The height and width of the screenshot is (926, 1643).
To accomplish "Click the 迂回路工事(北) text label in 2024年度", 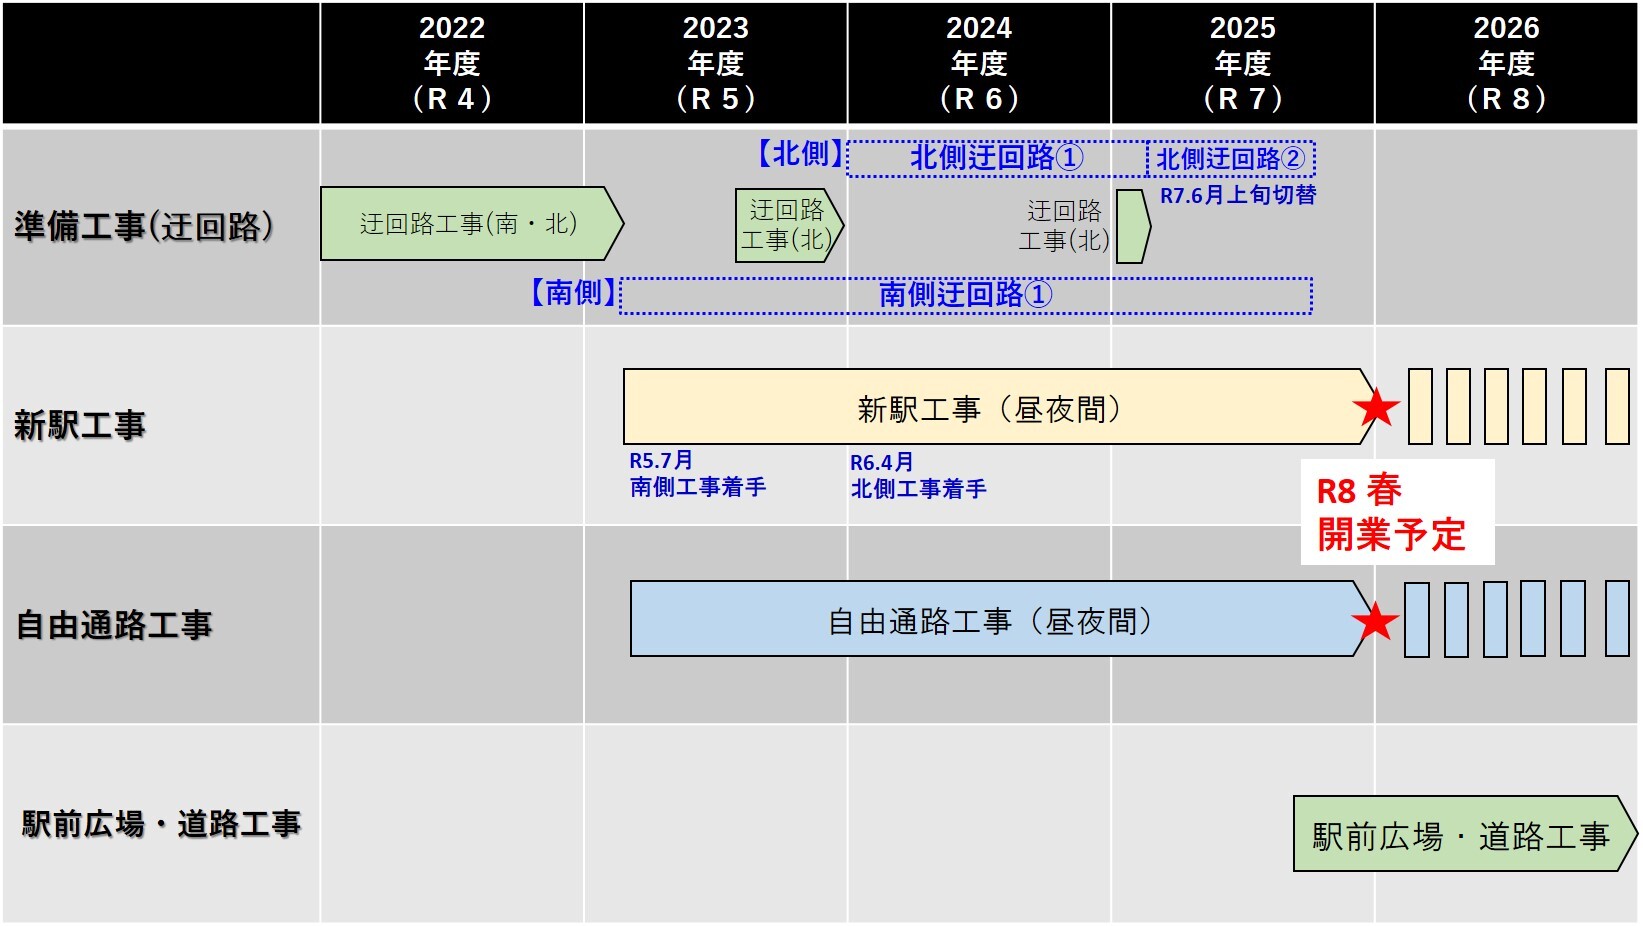I will point(1064,226).
